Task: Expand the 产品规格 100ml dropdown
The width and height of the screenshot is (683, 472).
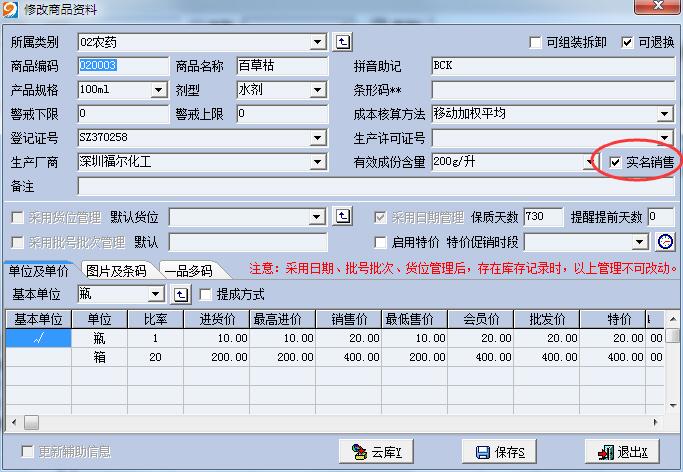Action: point(158,90)
